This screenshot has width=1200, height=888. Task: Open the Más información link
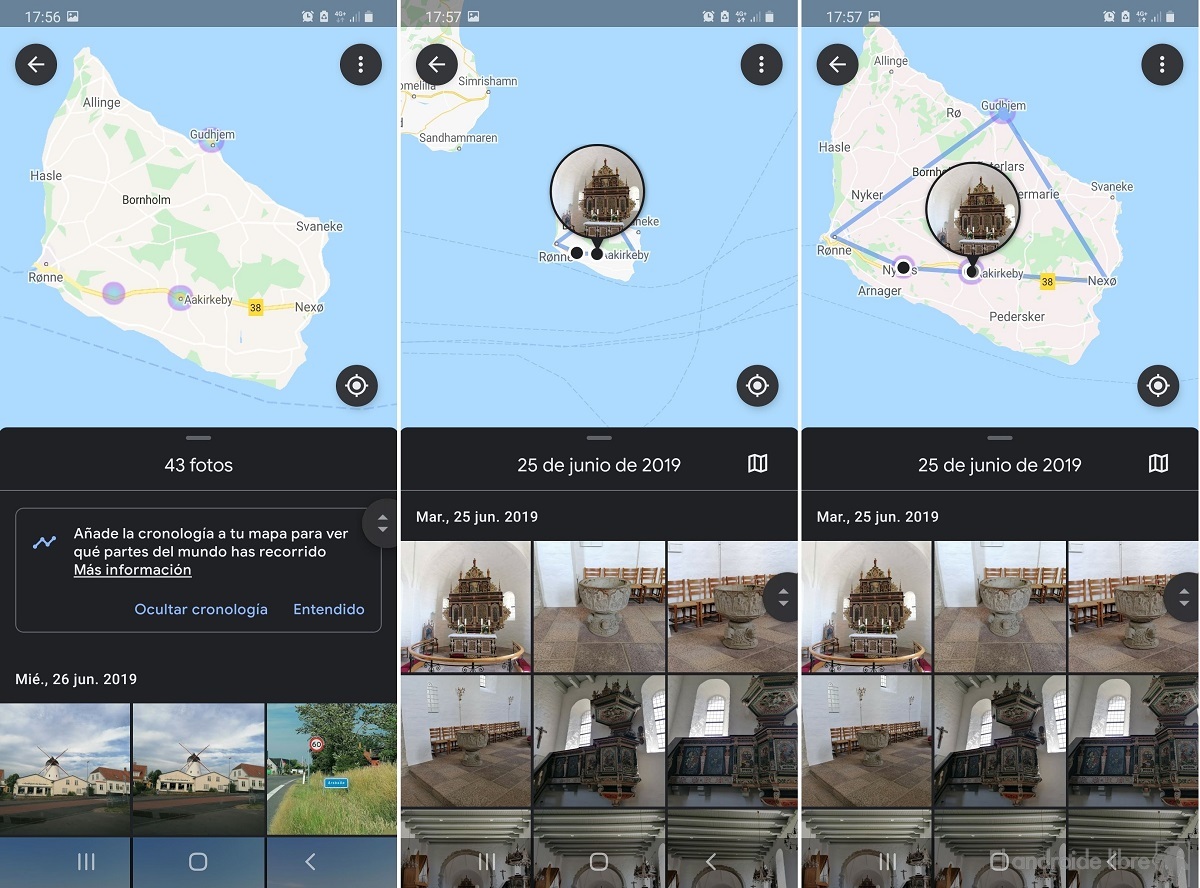pyautogui.click(x=132, y=570)
